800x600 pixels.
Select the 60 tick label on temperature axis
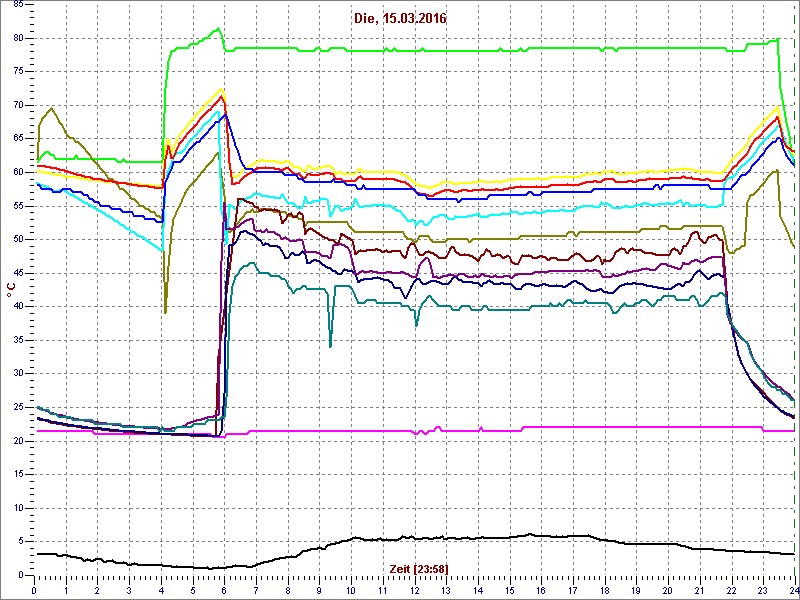click(x=17, y=172)
